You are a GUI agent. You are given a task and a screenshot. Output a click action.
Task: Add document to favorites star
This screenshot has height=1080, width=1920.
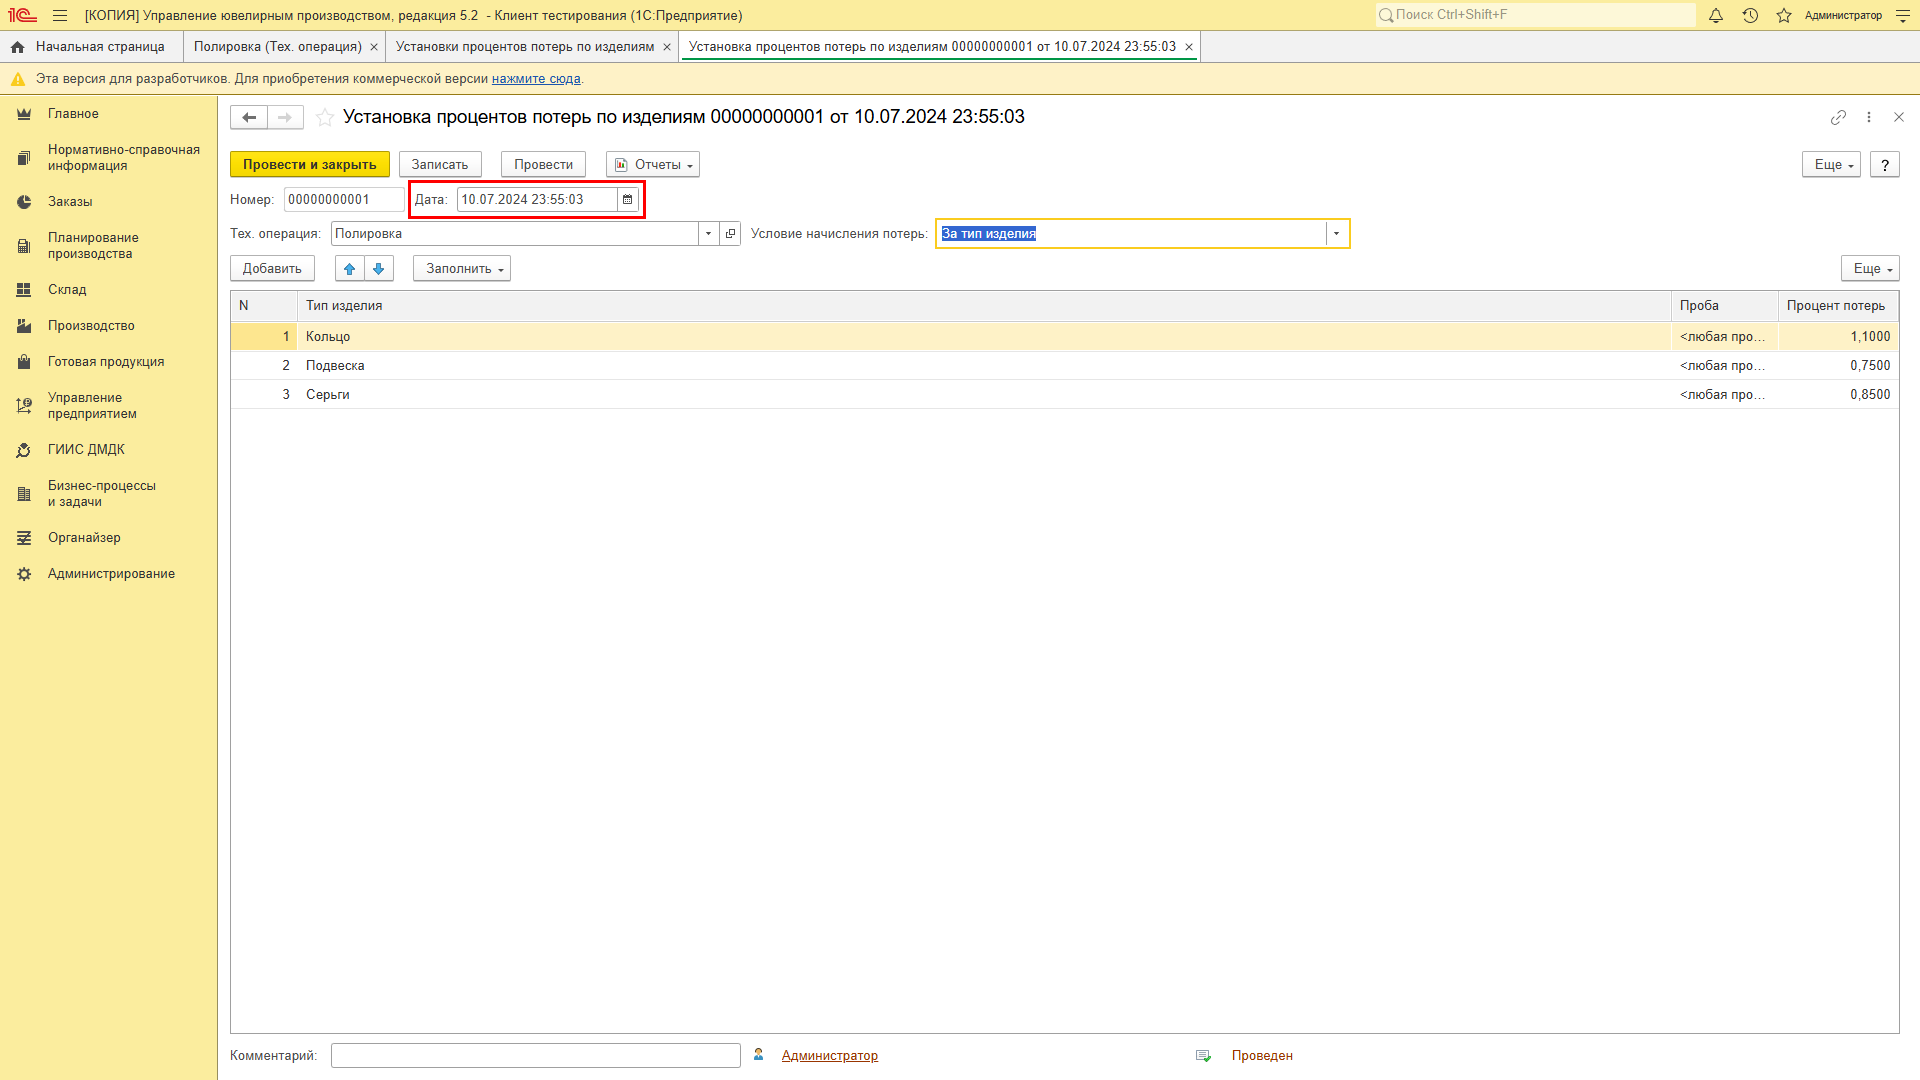click(325, 117)
